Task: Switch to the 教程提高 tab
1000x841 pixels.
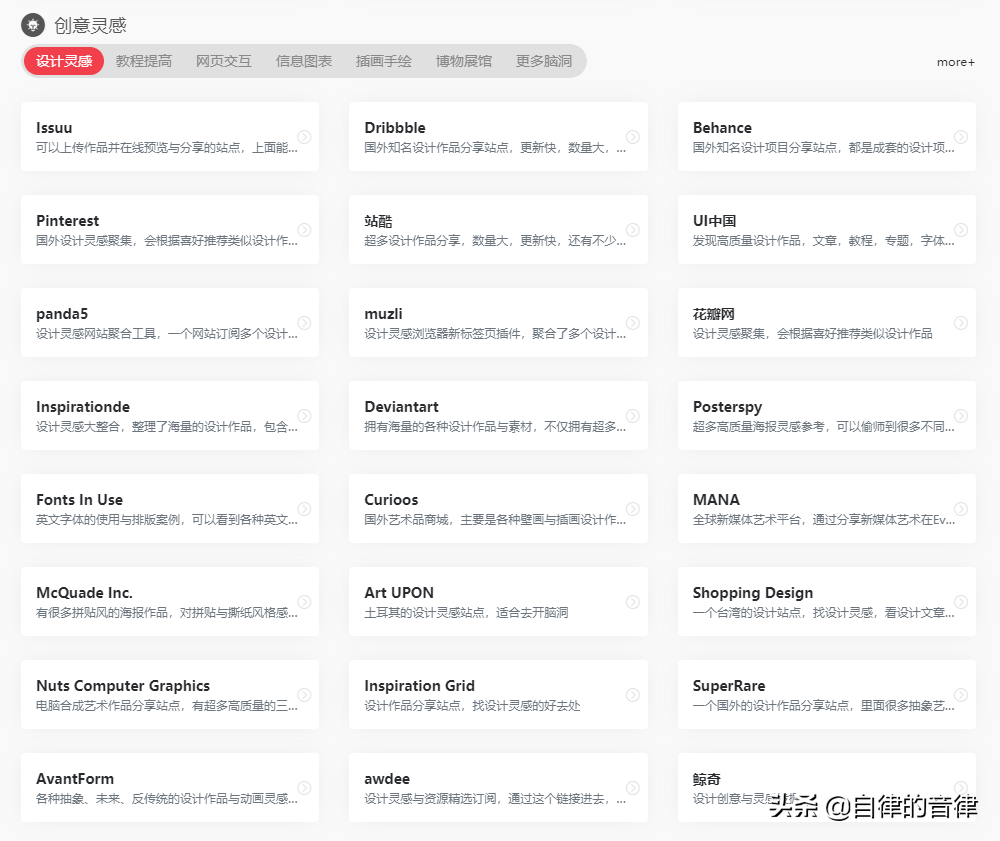Action: tap(144, 61)
